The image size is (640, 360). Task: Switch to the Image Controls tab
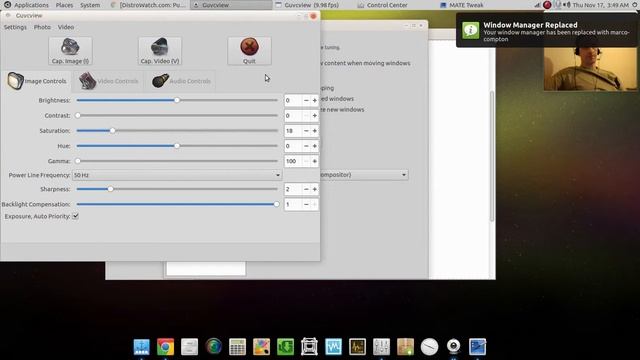tap(37, 81)
